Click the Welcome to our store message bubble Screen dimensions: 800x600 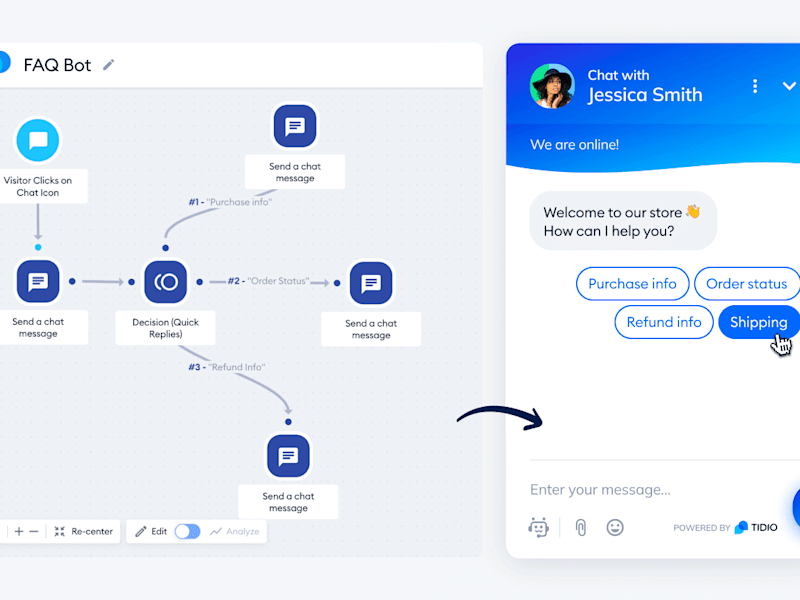click(x=623, y=221)
